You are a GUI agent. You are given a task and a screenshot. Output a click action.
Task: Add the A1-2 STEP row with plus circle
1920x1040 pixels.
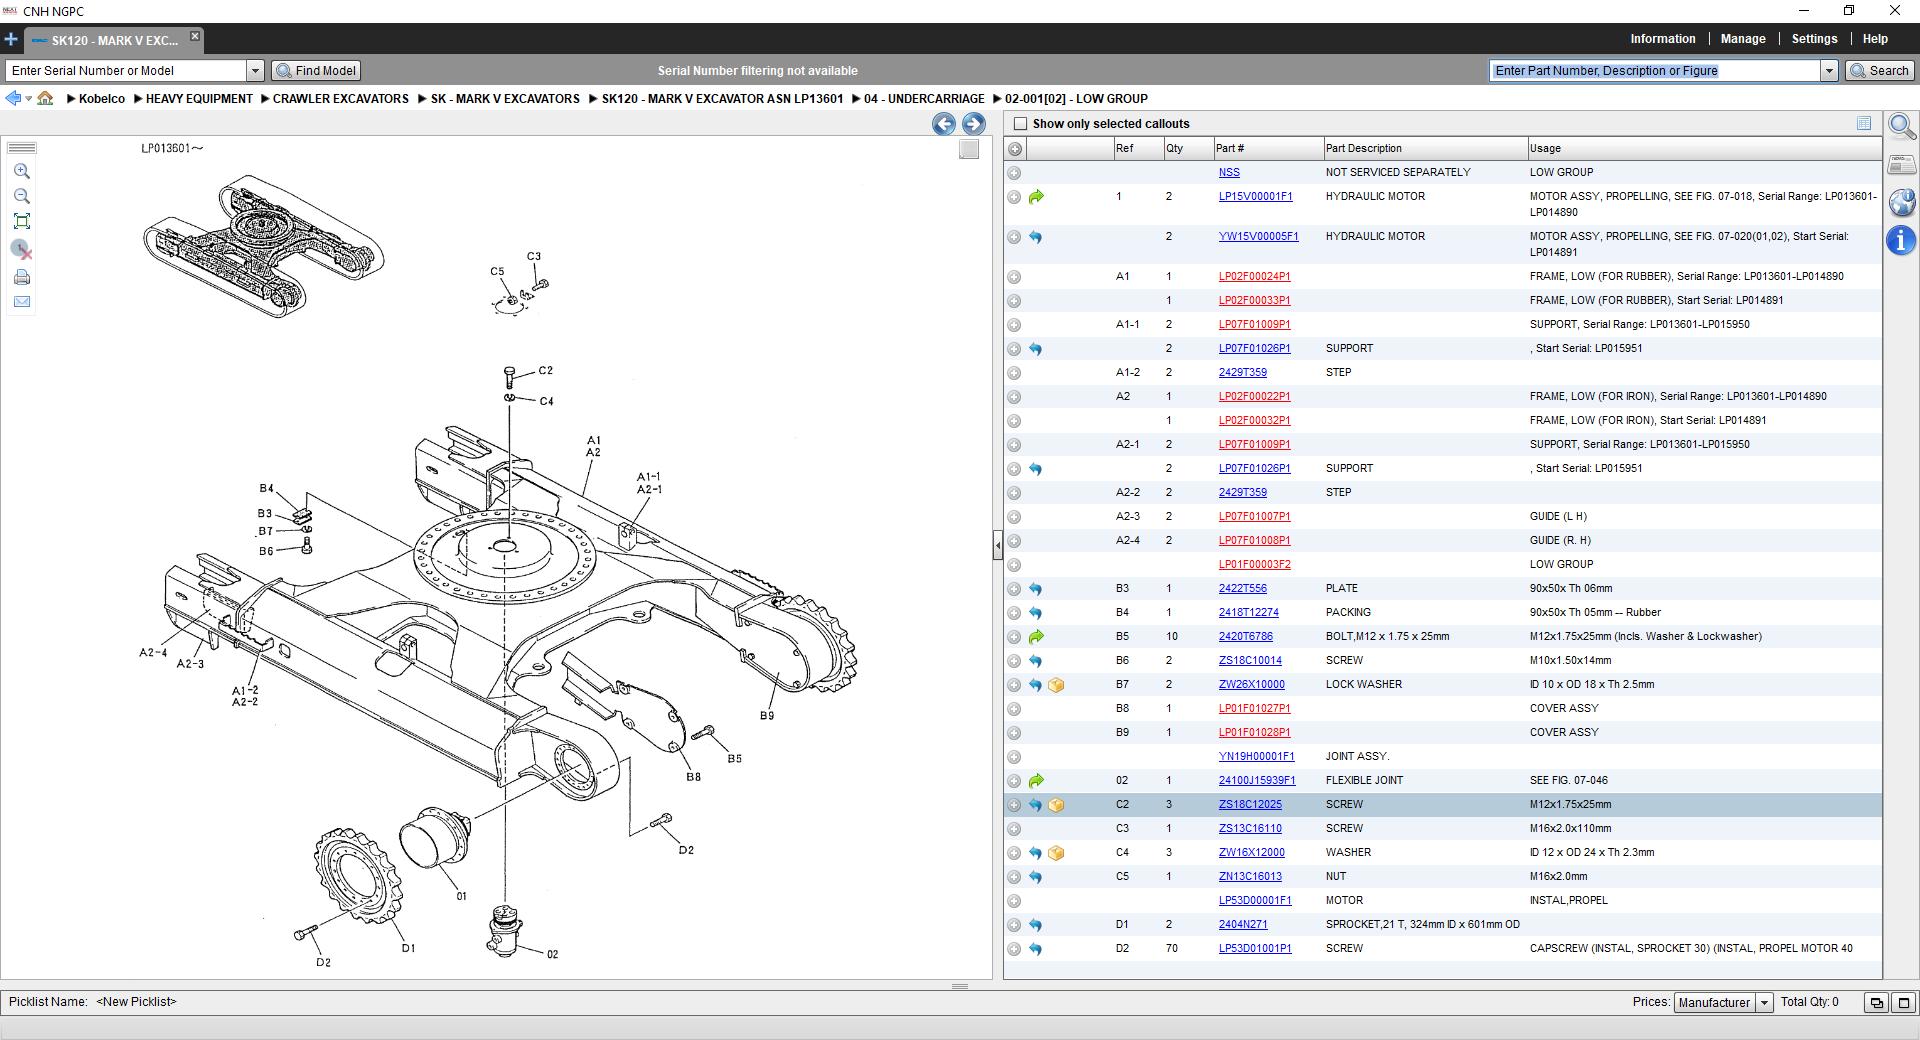click(1014, 373)
